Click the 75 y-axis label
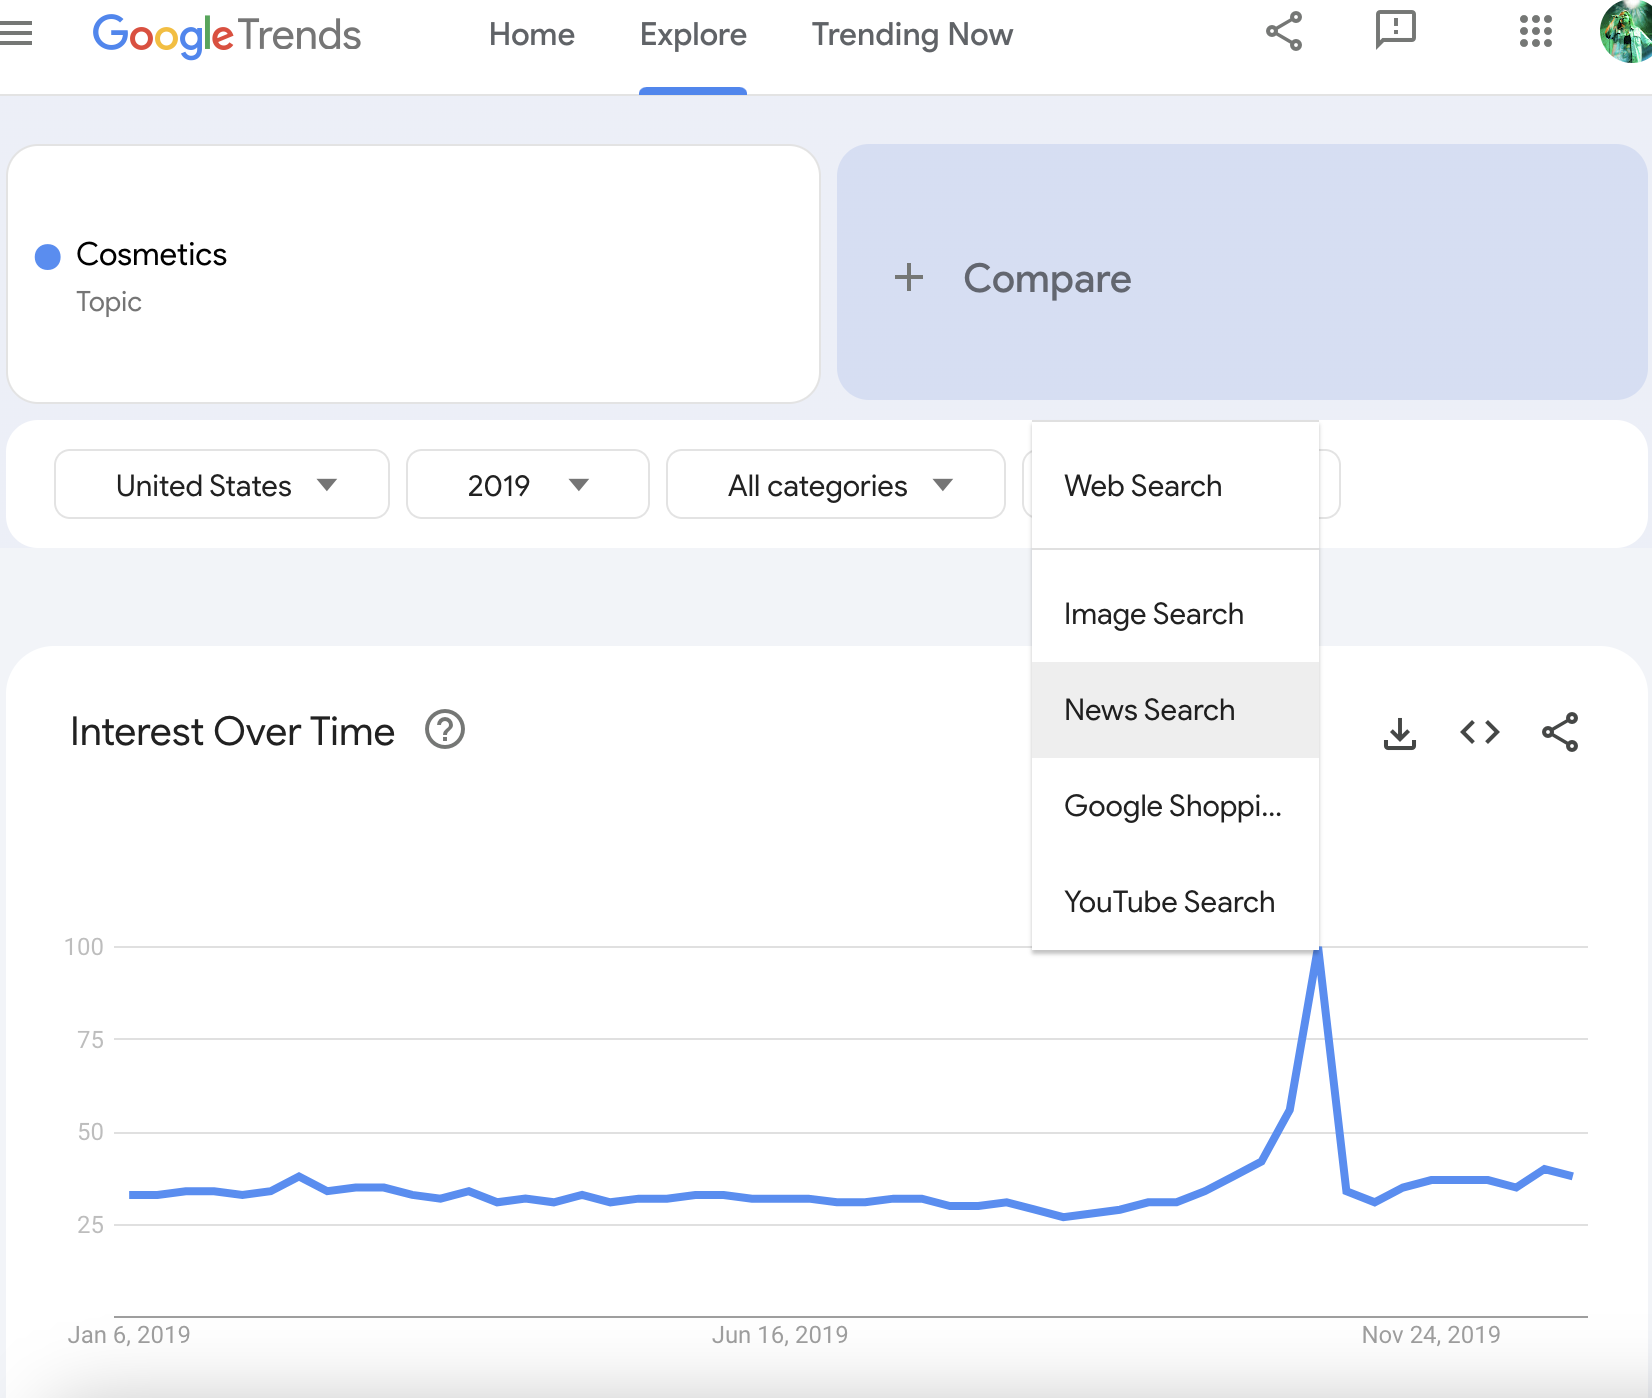Screen dimensions: 1652x1398 tap(90, 1040)
